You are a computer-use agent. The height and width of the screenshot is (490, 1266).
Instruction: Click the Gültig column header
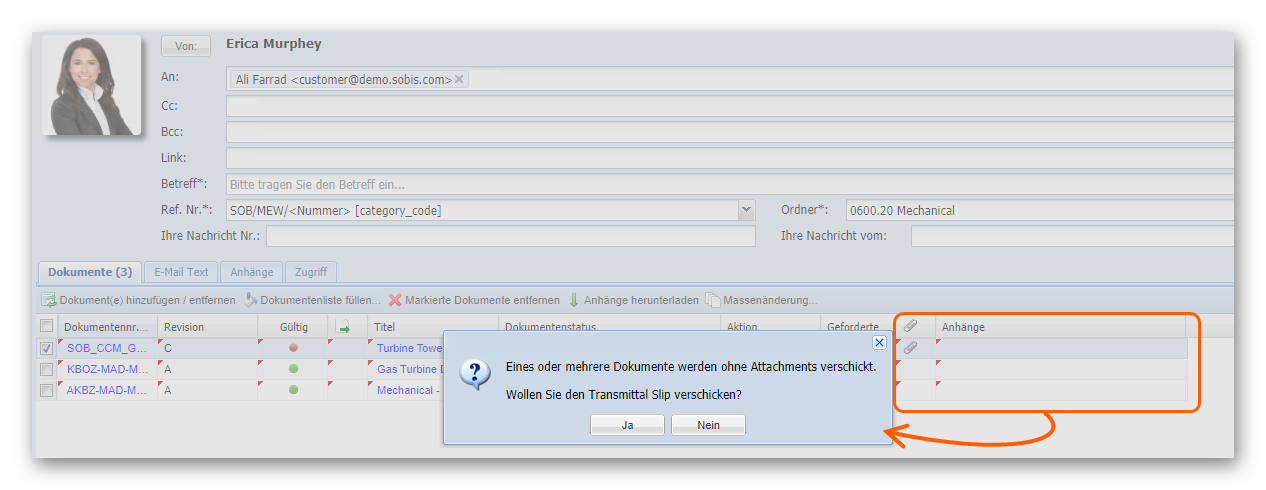coord(293,327)
